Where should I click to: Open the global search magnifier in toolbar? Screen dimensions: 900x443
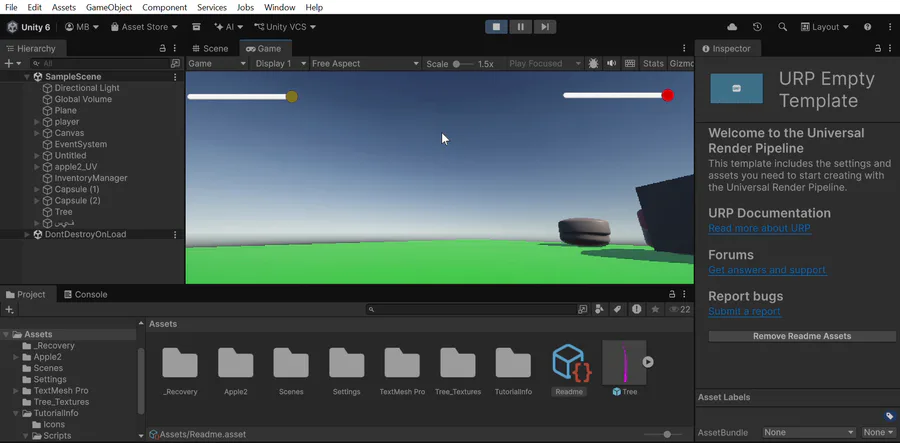[782, 27]
